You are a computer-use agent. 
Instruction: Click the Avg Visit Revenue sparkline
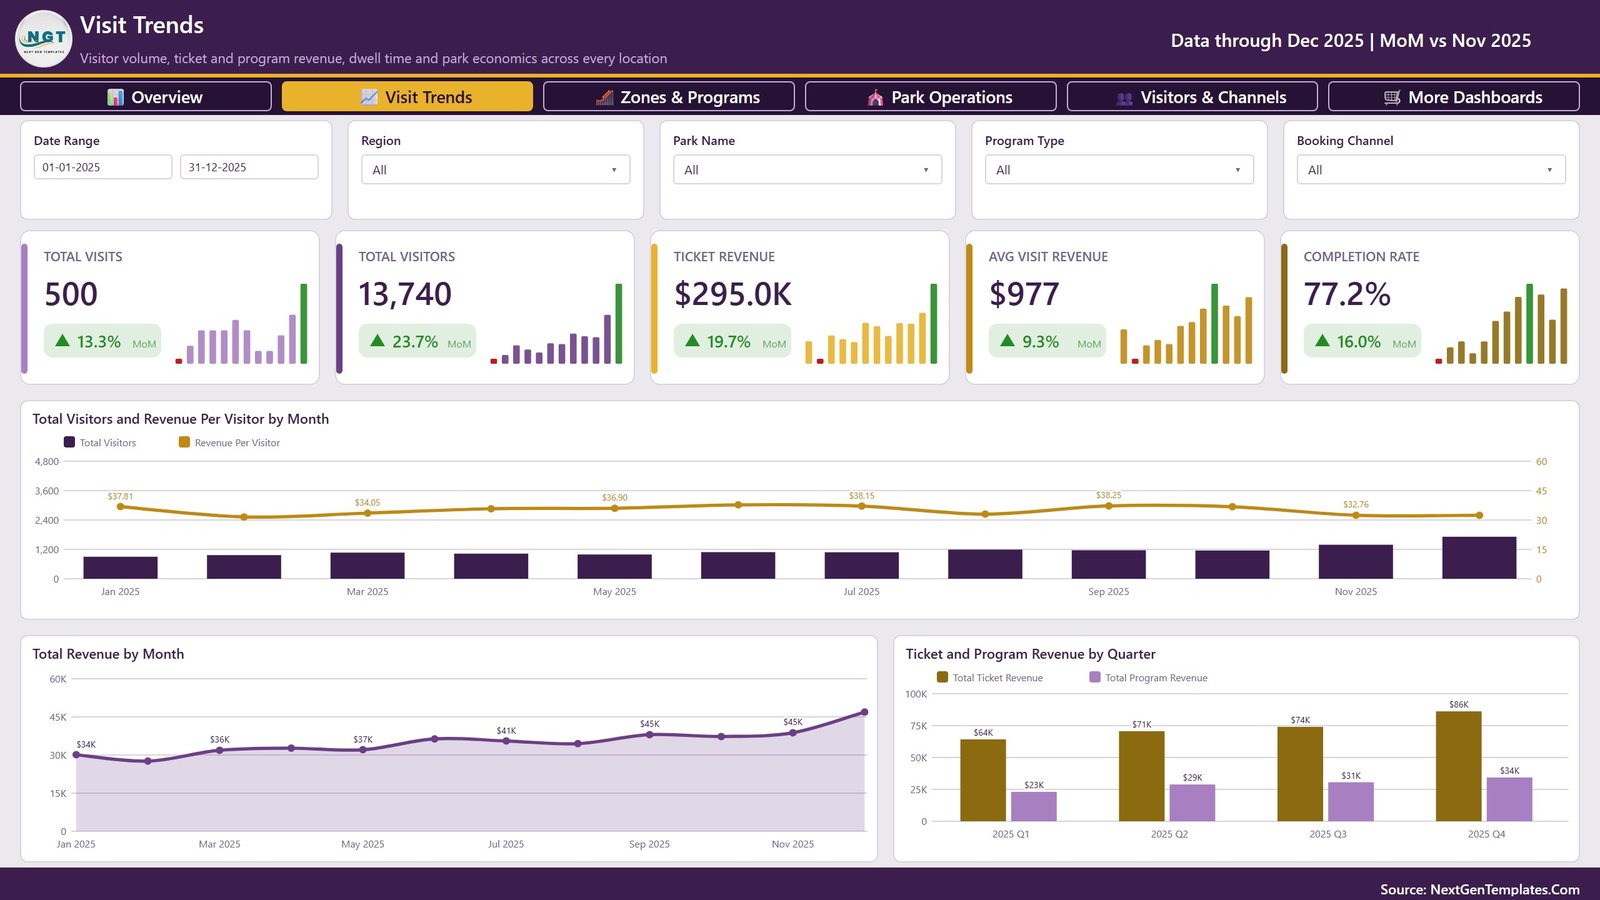click(x=1186, y=324)
